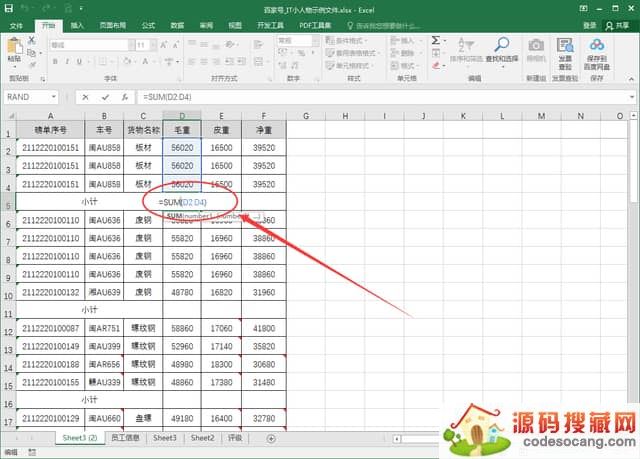Select column F header
Screen dimensions: 640x459
(263, 115)
